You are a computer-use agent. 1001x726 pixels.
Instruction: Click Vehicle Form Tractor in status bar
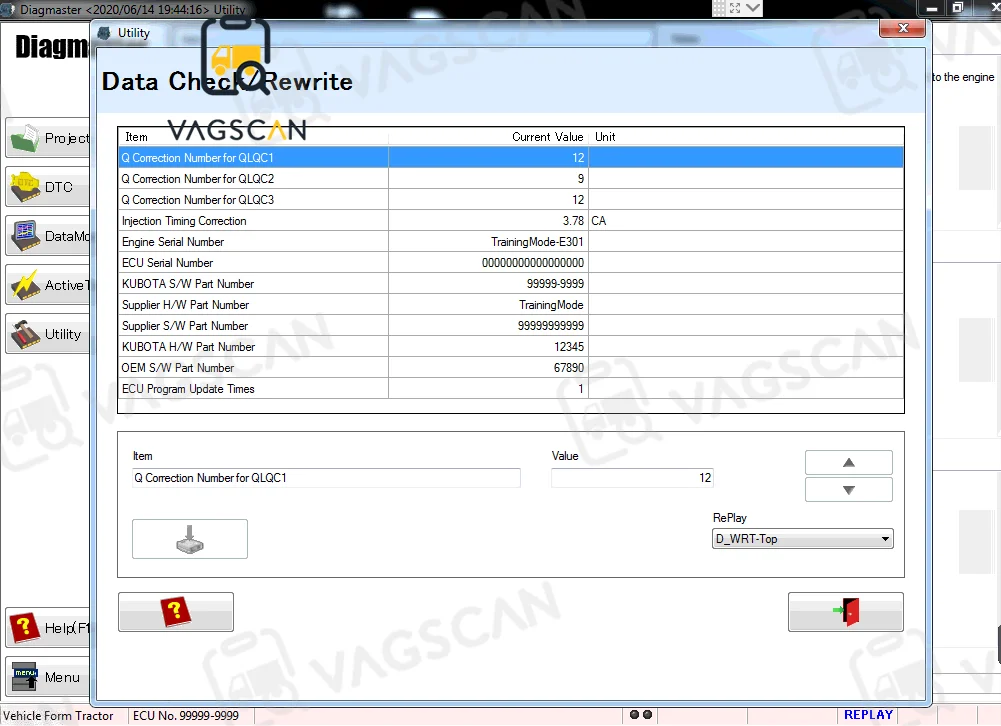58,716
